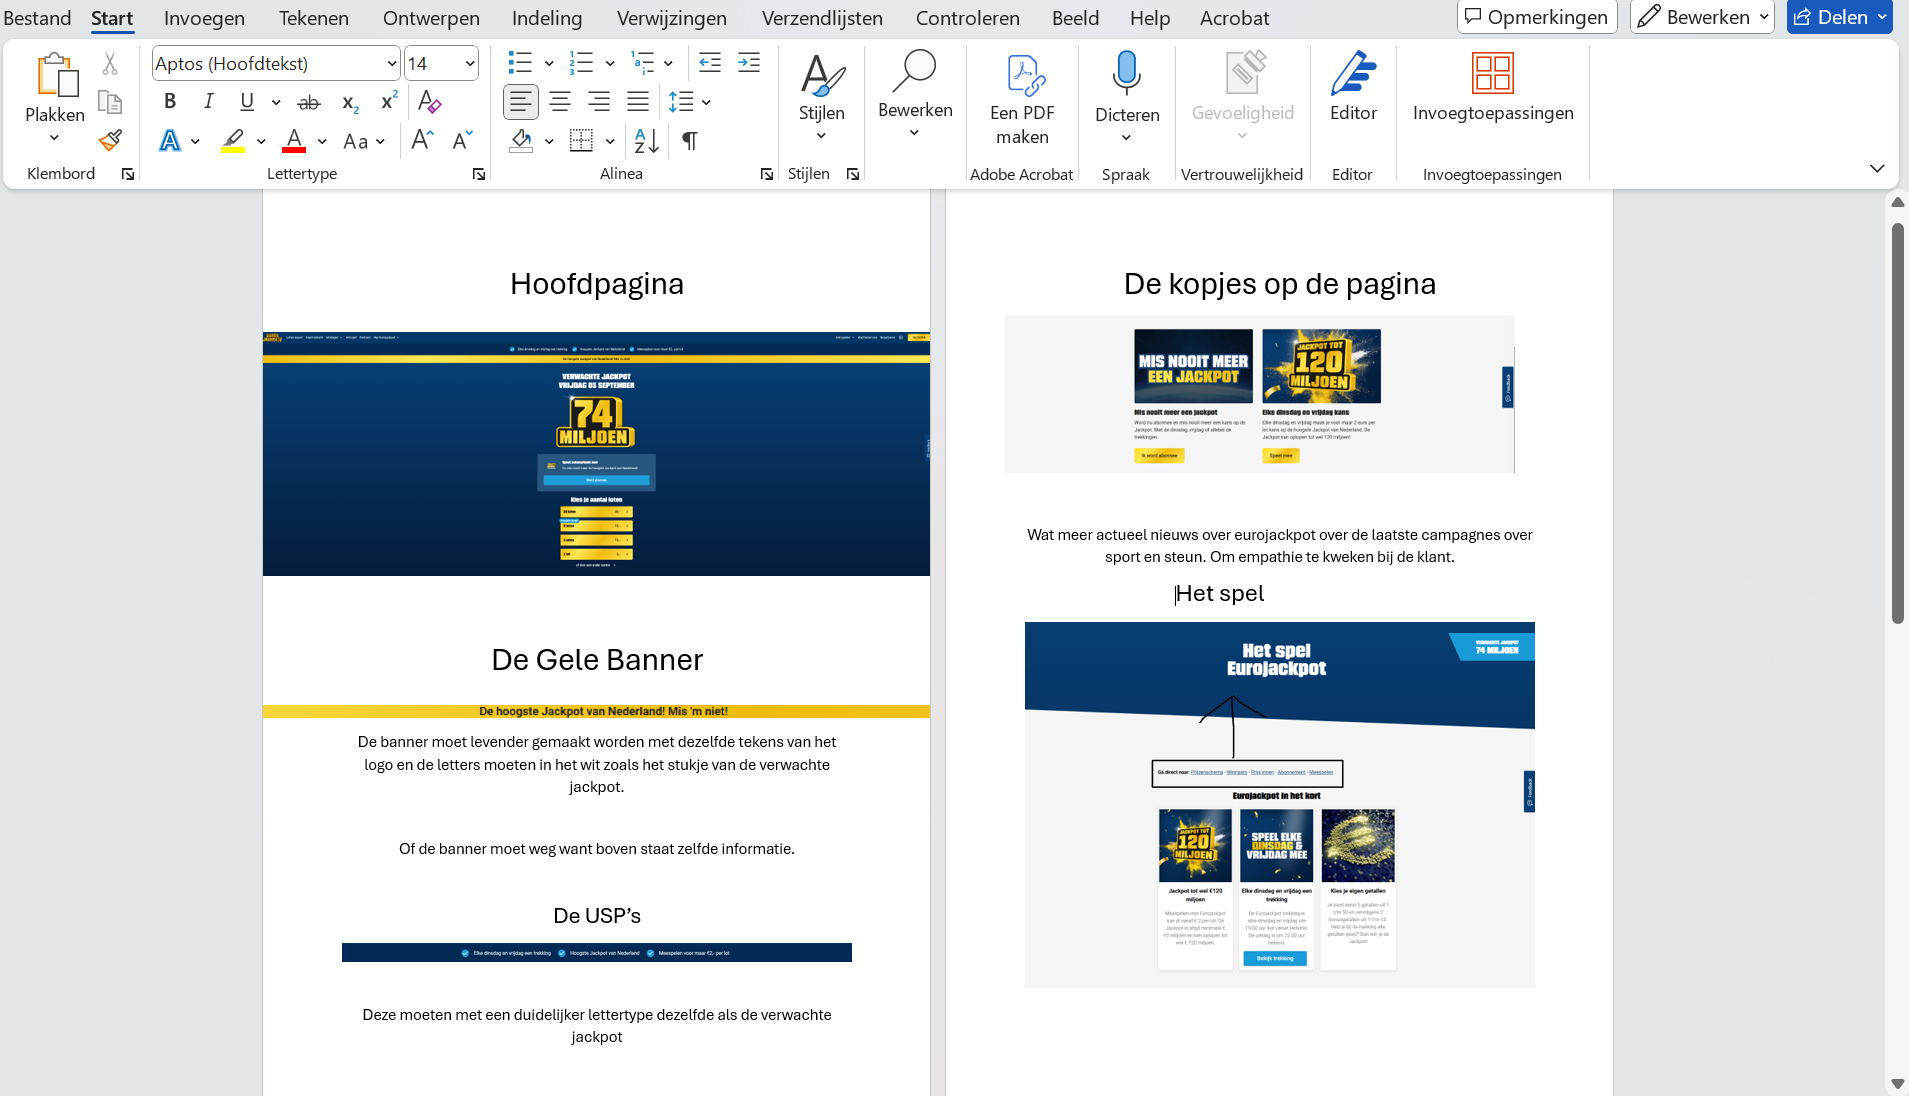Image resolution: width=1909 pixels, height=1096 pixels.
Task: Open the multilevel list dropdown arrow
Action: pyautogui.click(x=668, y=64)
